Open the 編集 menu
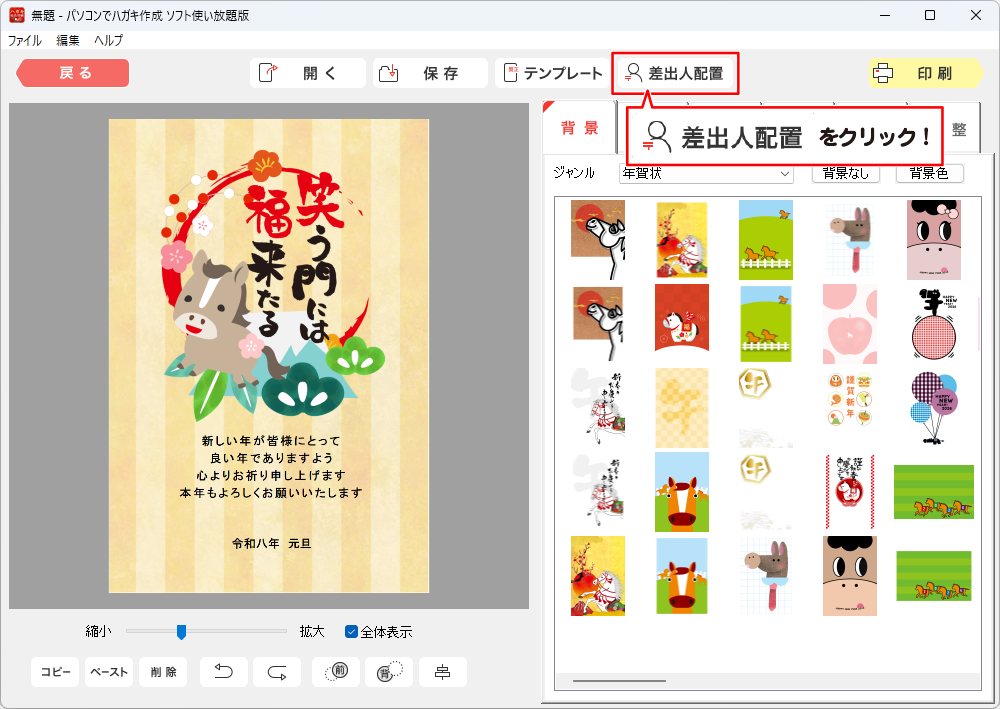 coord(68,41)
